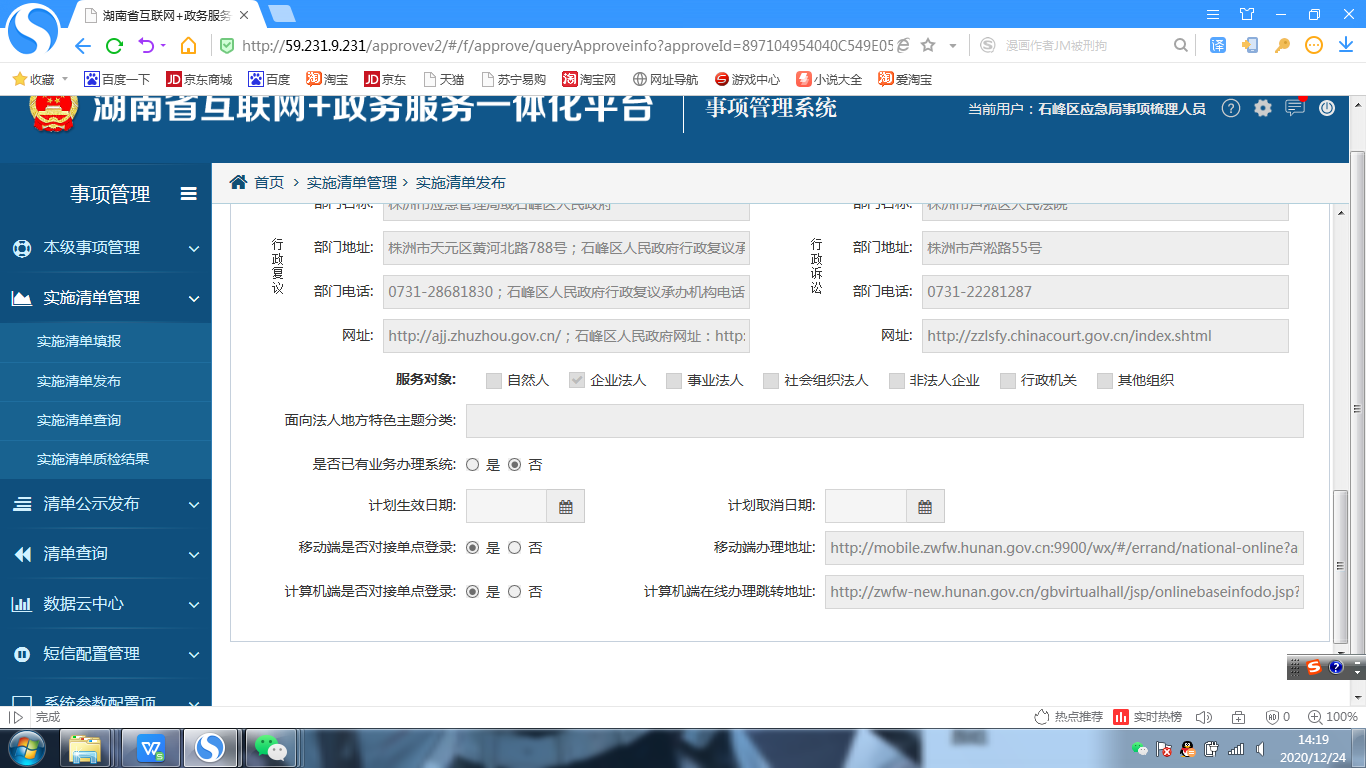Toggle the 事业法人 checkbox
The image size is (1366, 768).
pos(674,381)
